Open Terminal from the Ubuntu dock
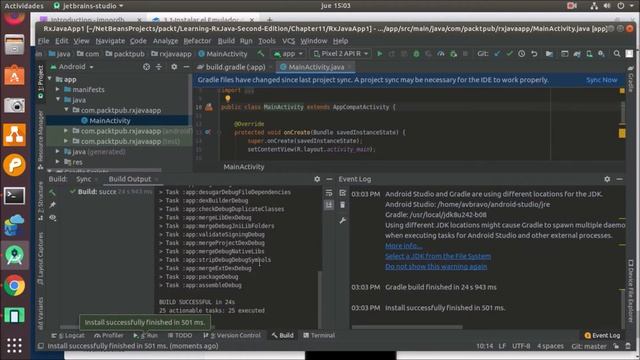640x360 pixels. tap(14, 196)
